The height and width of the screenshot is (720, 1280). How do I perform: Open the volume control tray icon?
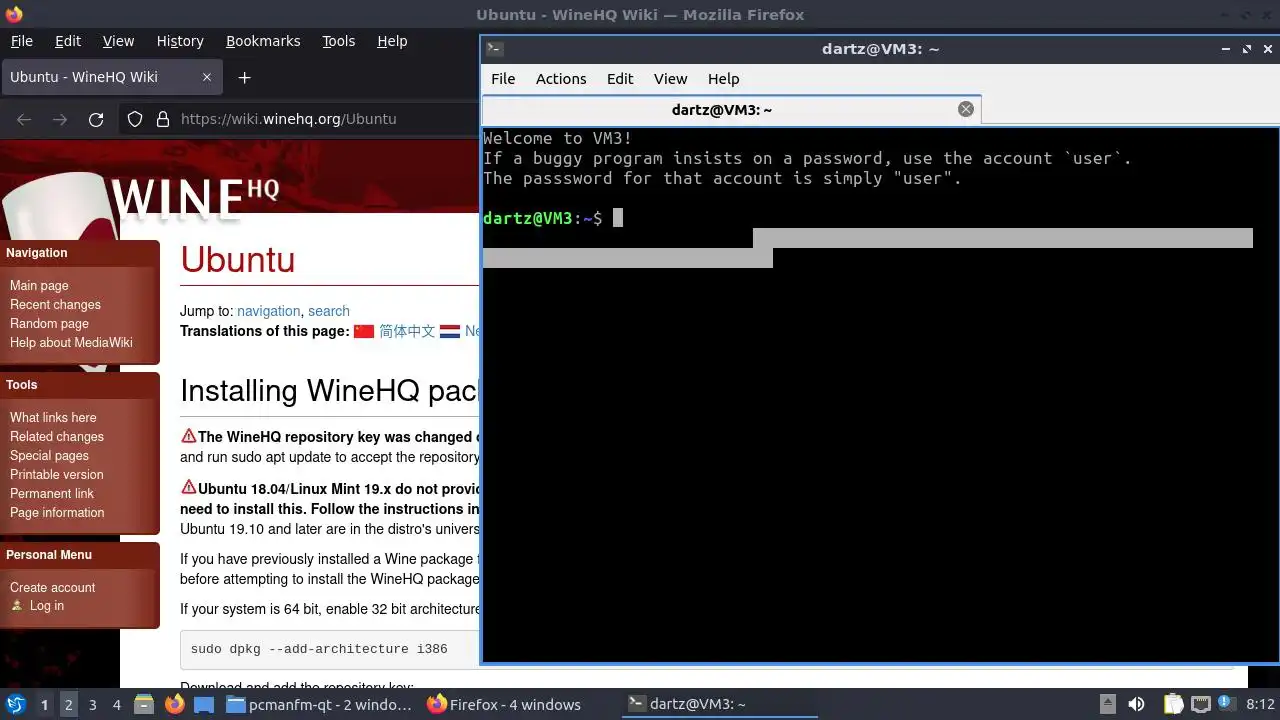tap(1136, 704)
